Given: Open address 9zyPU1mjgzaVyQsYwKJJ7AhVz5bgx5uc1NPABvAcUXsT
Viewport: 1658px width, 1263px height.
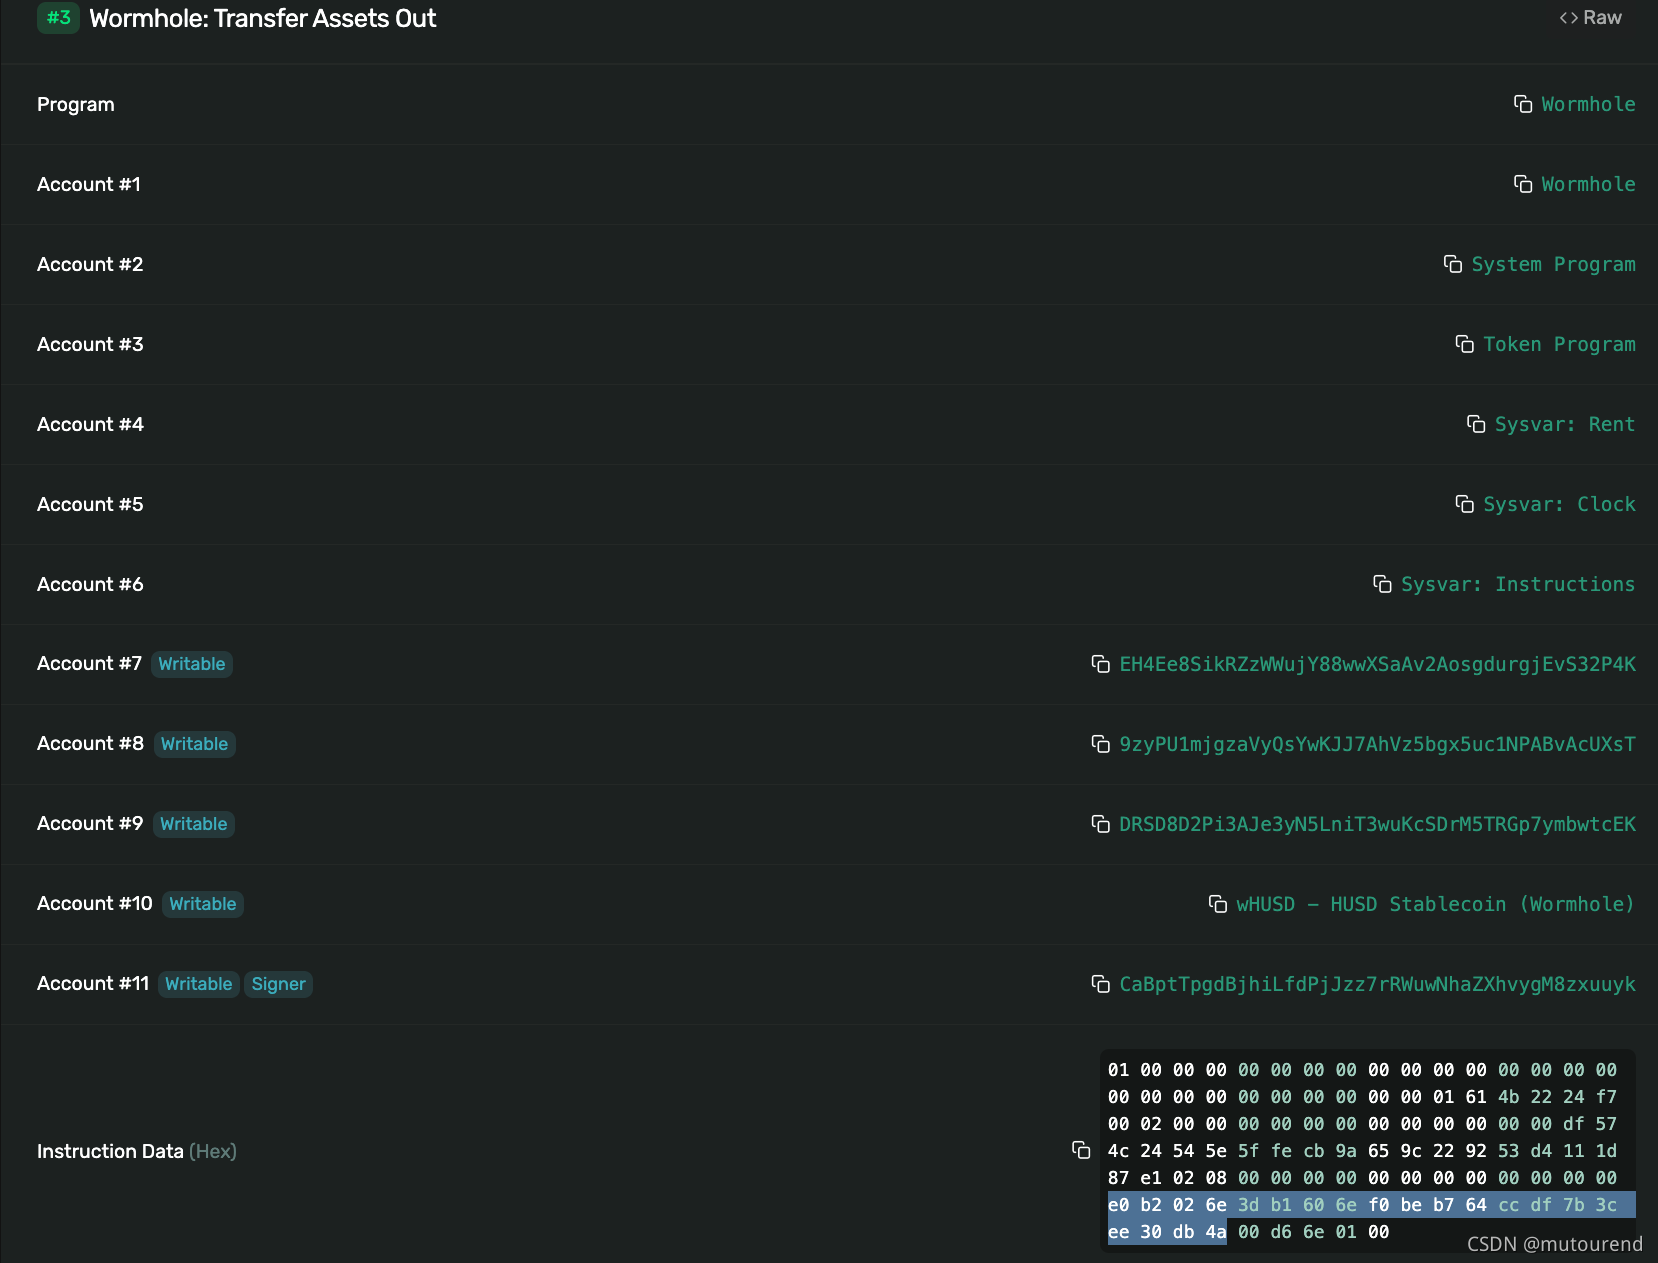Looking at the screenshot, I should (1377, 744).
